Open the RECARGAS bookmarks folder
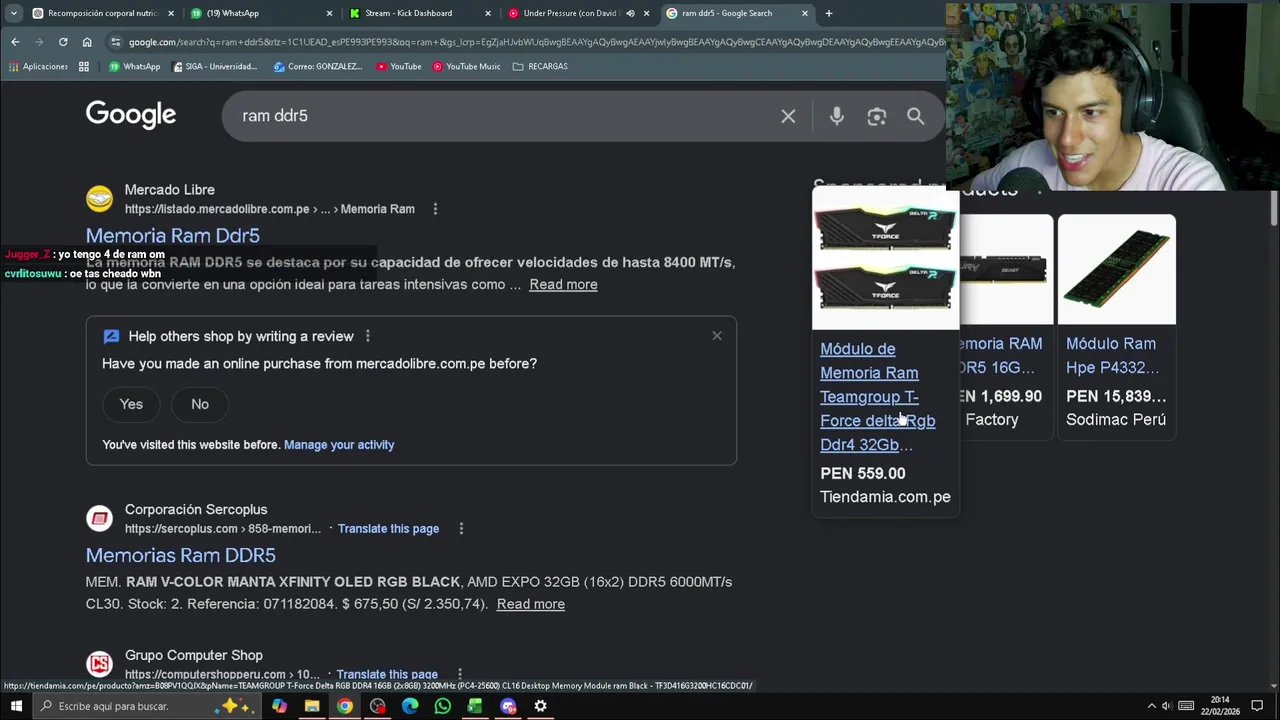Screen dimensions: 1280x720 (540, 66)
